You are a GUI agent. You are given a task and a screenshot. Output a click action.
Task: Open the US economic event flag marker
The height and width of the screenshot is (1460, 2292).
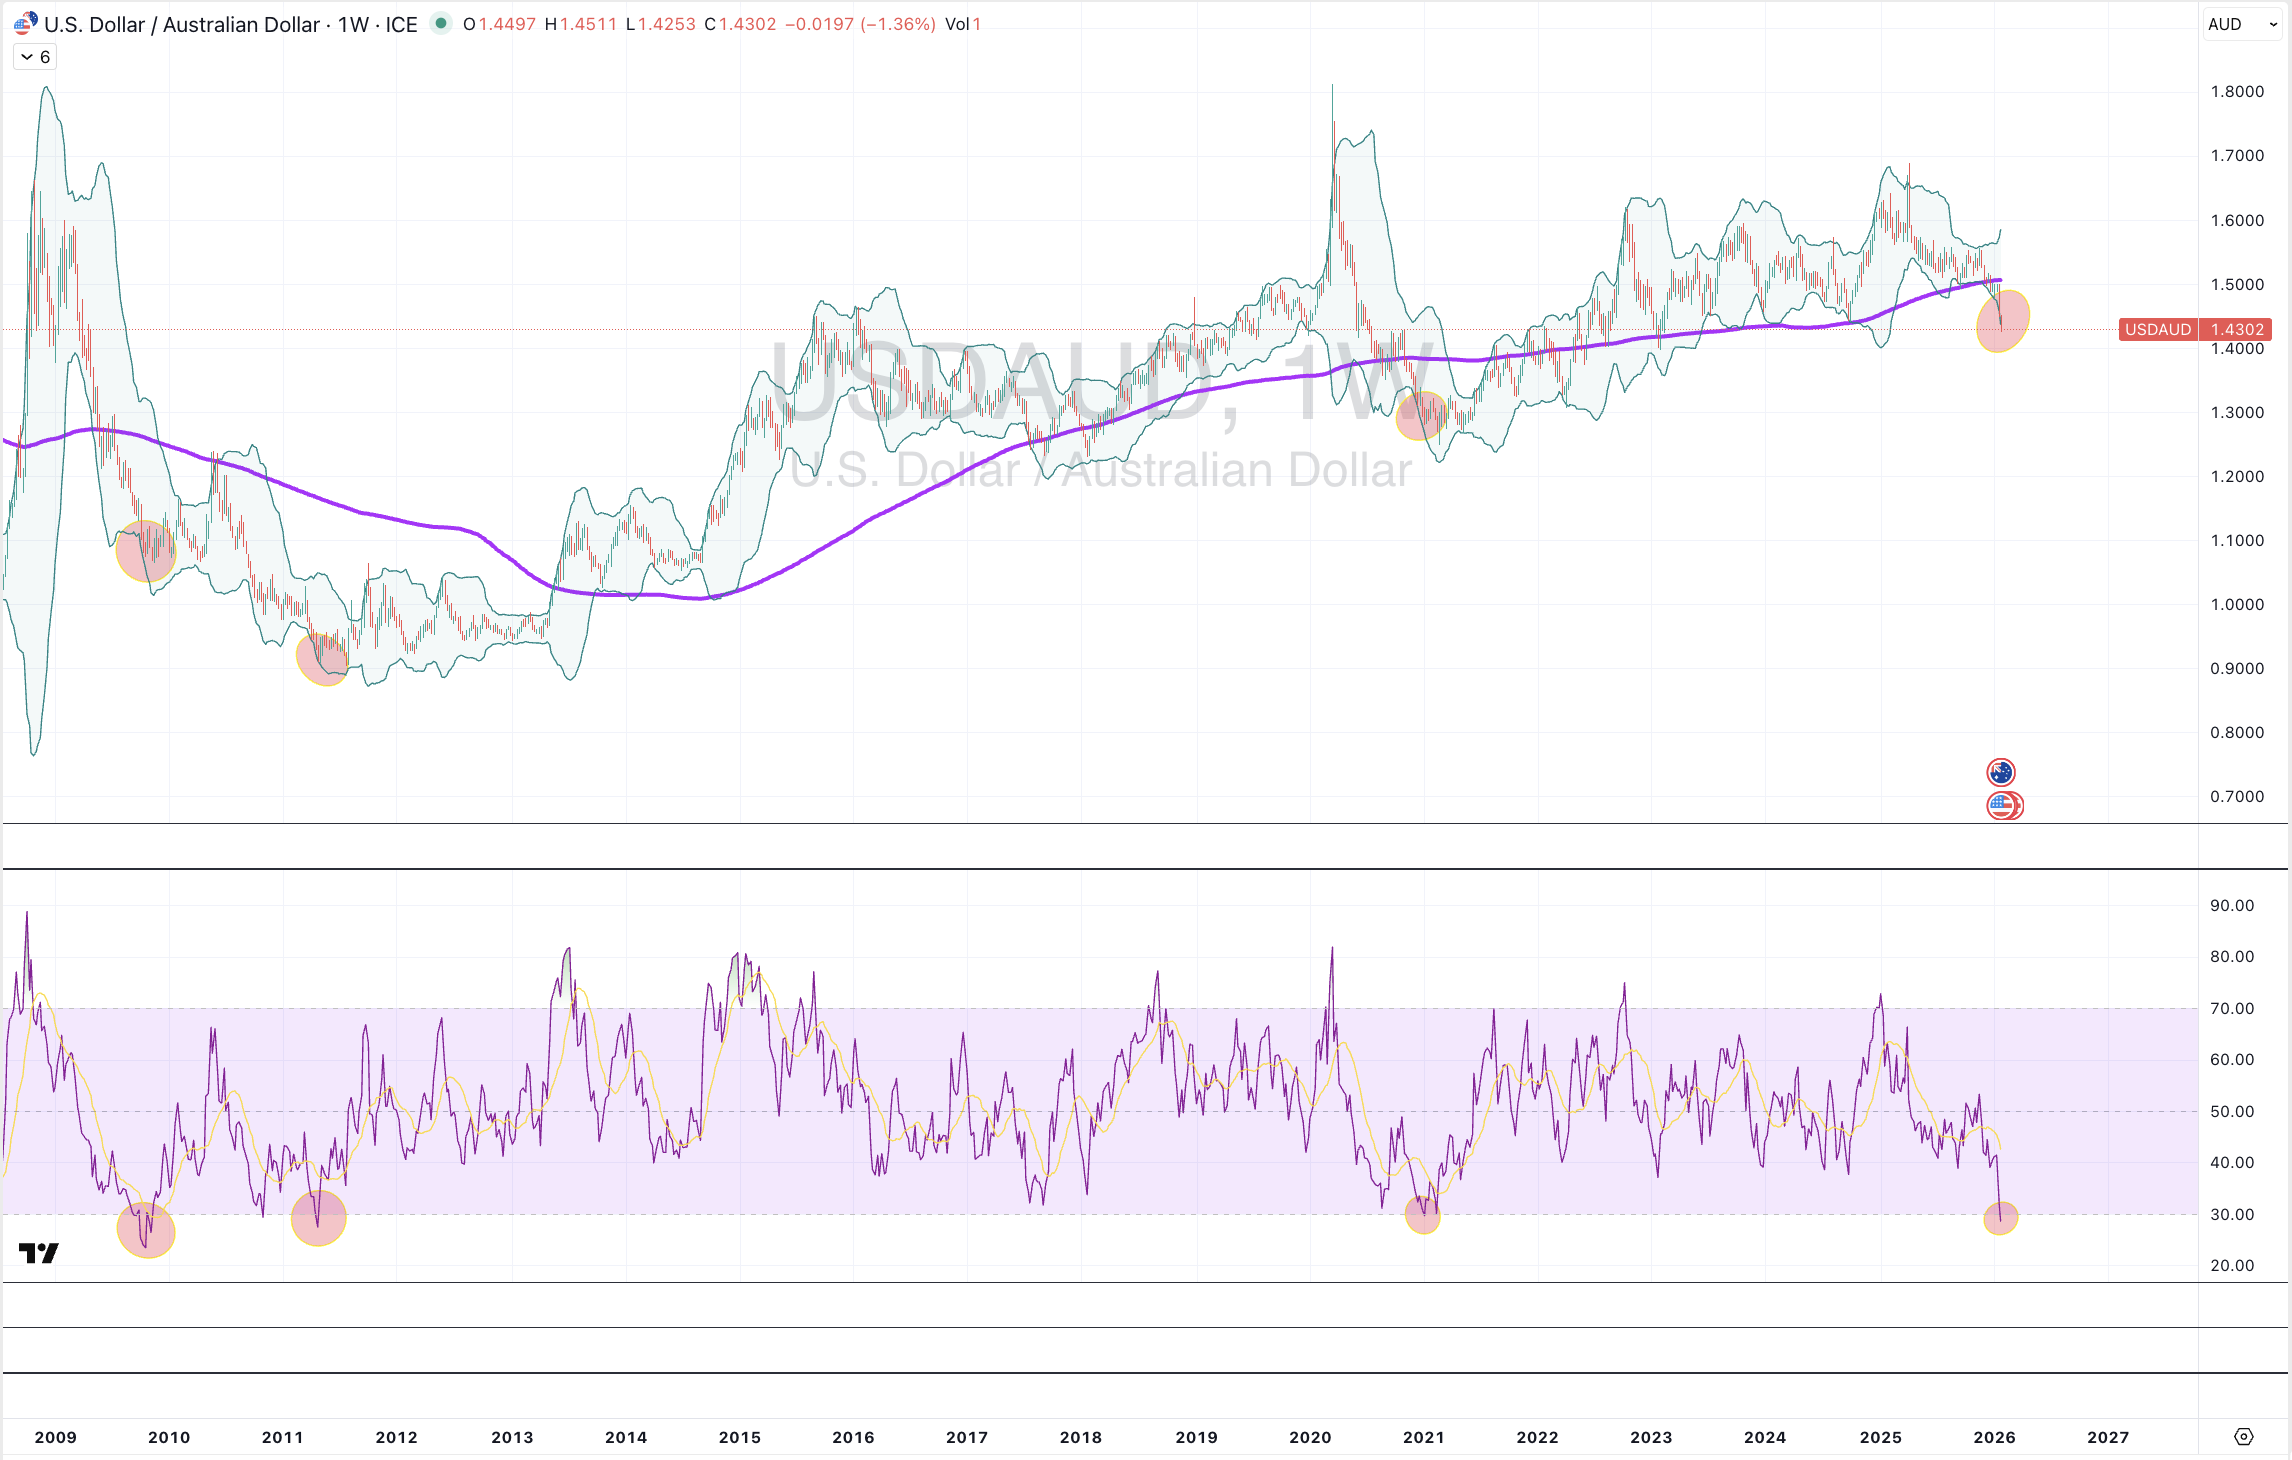pos(2003,805)
